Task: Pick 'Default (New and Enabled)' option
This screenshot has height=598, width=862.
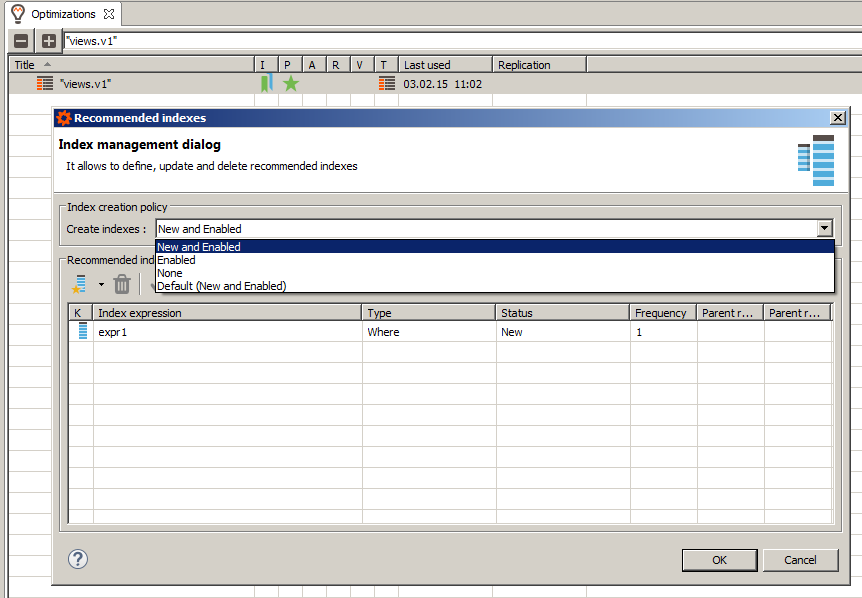Action: 222,286
